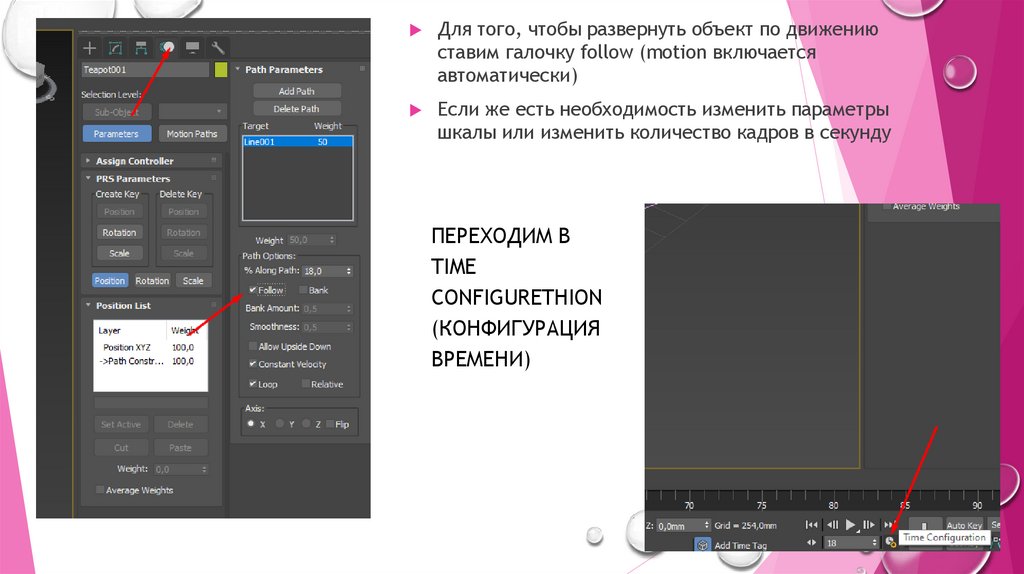Disable the Follow checkbox

tap(252, 290)
